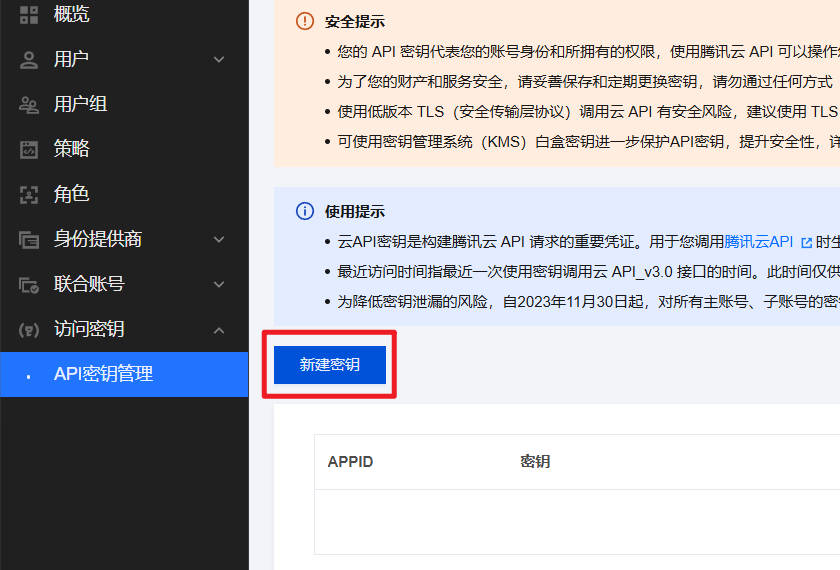Click the 身份提供商 identity provider icon

pyautogui.click(x=29, y=240)
